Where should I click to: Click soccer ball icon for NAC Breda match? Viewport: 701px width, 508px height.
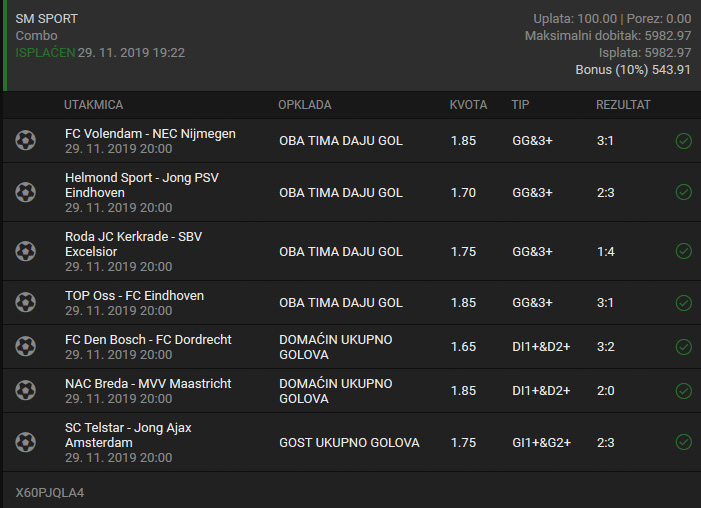coord(25,390)
